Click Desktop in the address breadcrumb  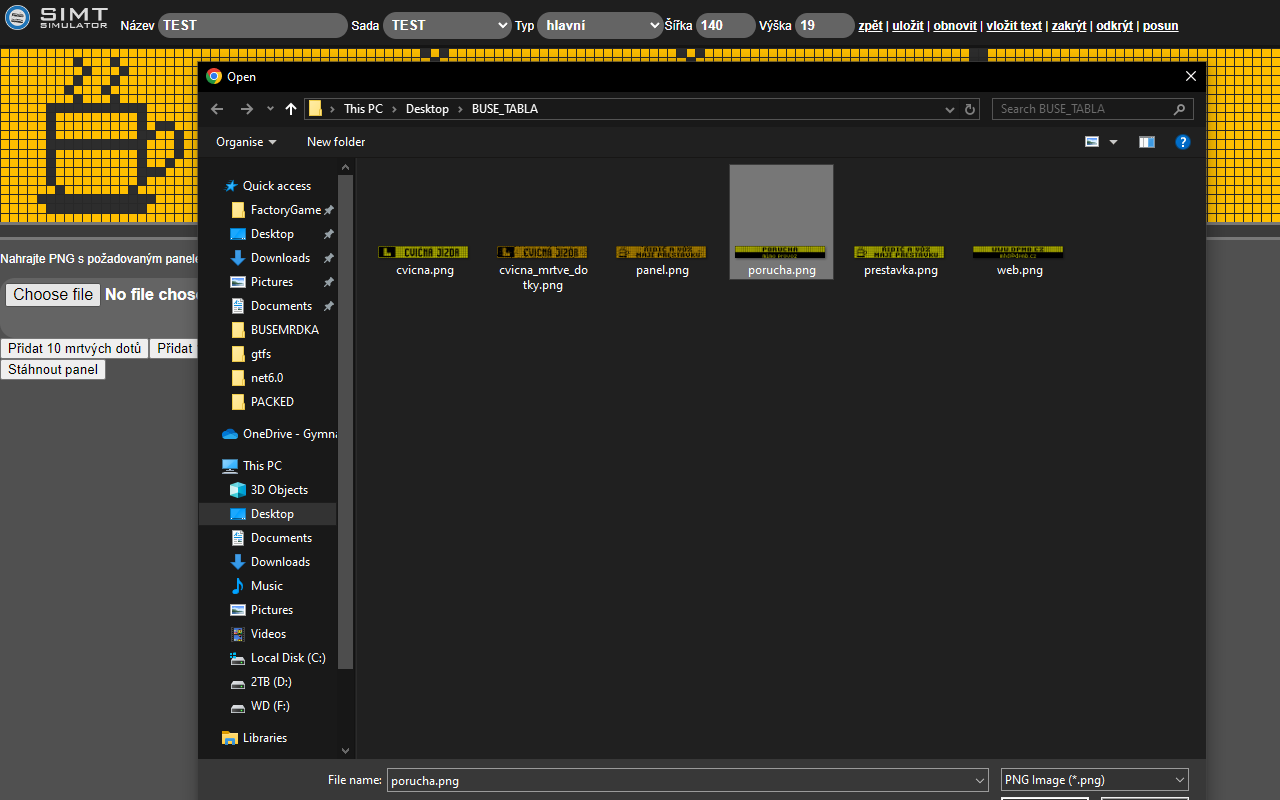coord(427,109)
